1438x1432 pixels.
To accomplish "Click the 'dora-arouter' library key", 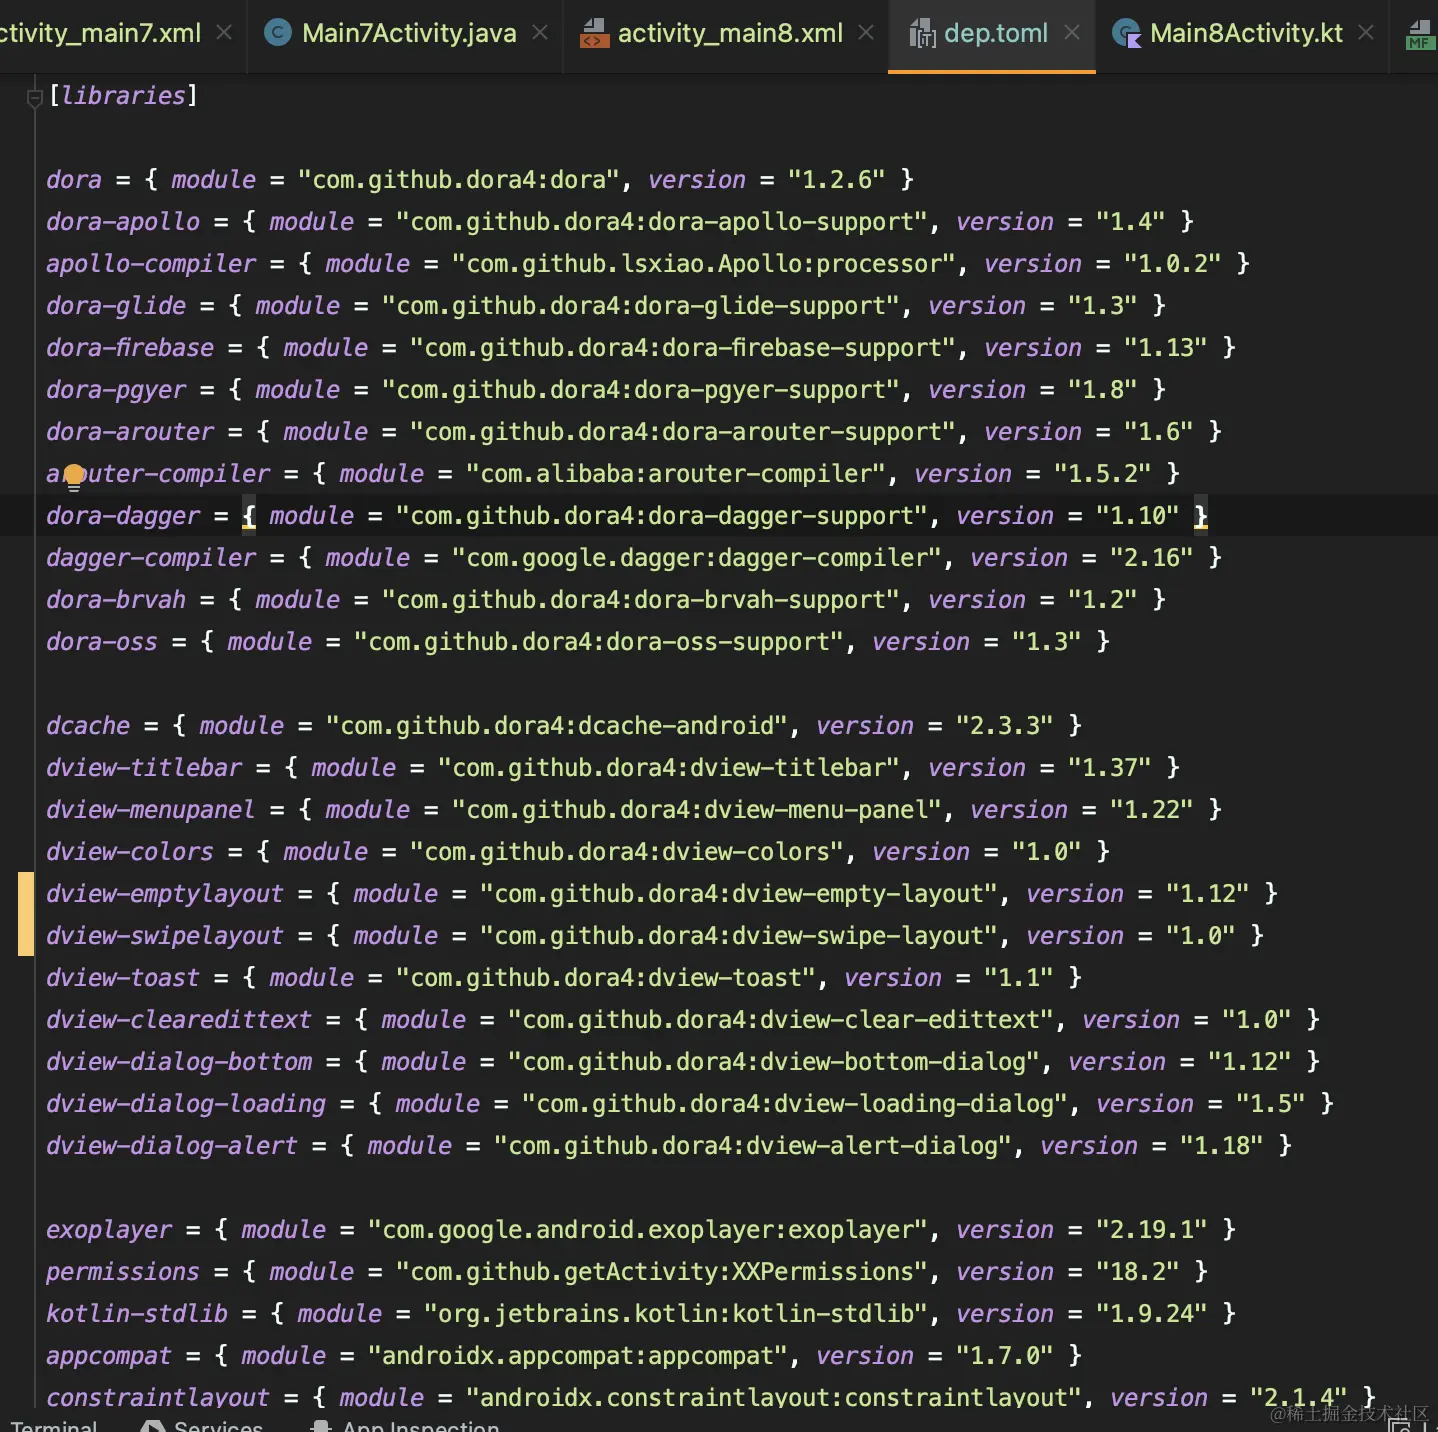I will click(130, 432).
